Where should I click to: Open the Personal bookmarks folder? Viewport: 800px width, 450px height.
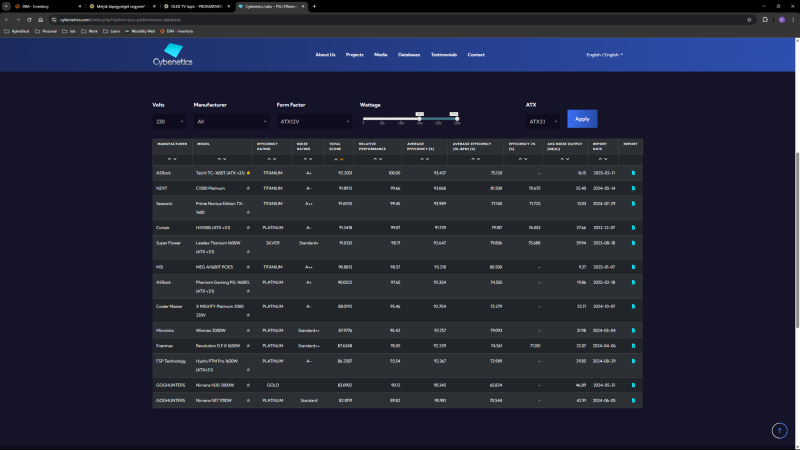(x=45, y=31)
